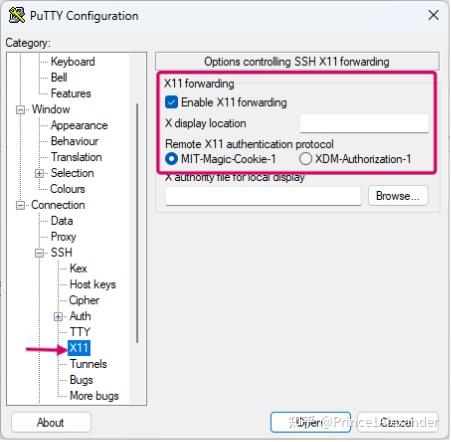Screen dimensions: 451x442
Task: Click the category tree vertical scrollbar
Action: click(x=137, y=223)
